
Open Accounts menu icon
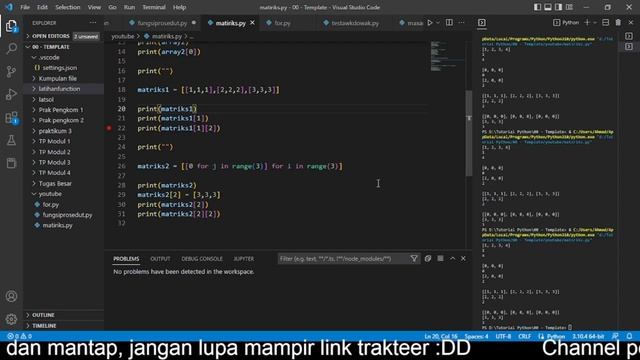coord(11,296)
